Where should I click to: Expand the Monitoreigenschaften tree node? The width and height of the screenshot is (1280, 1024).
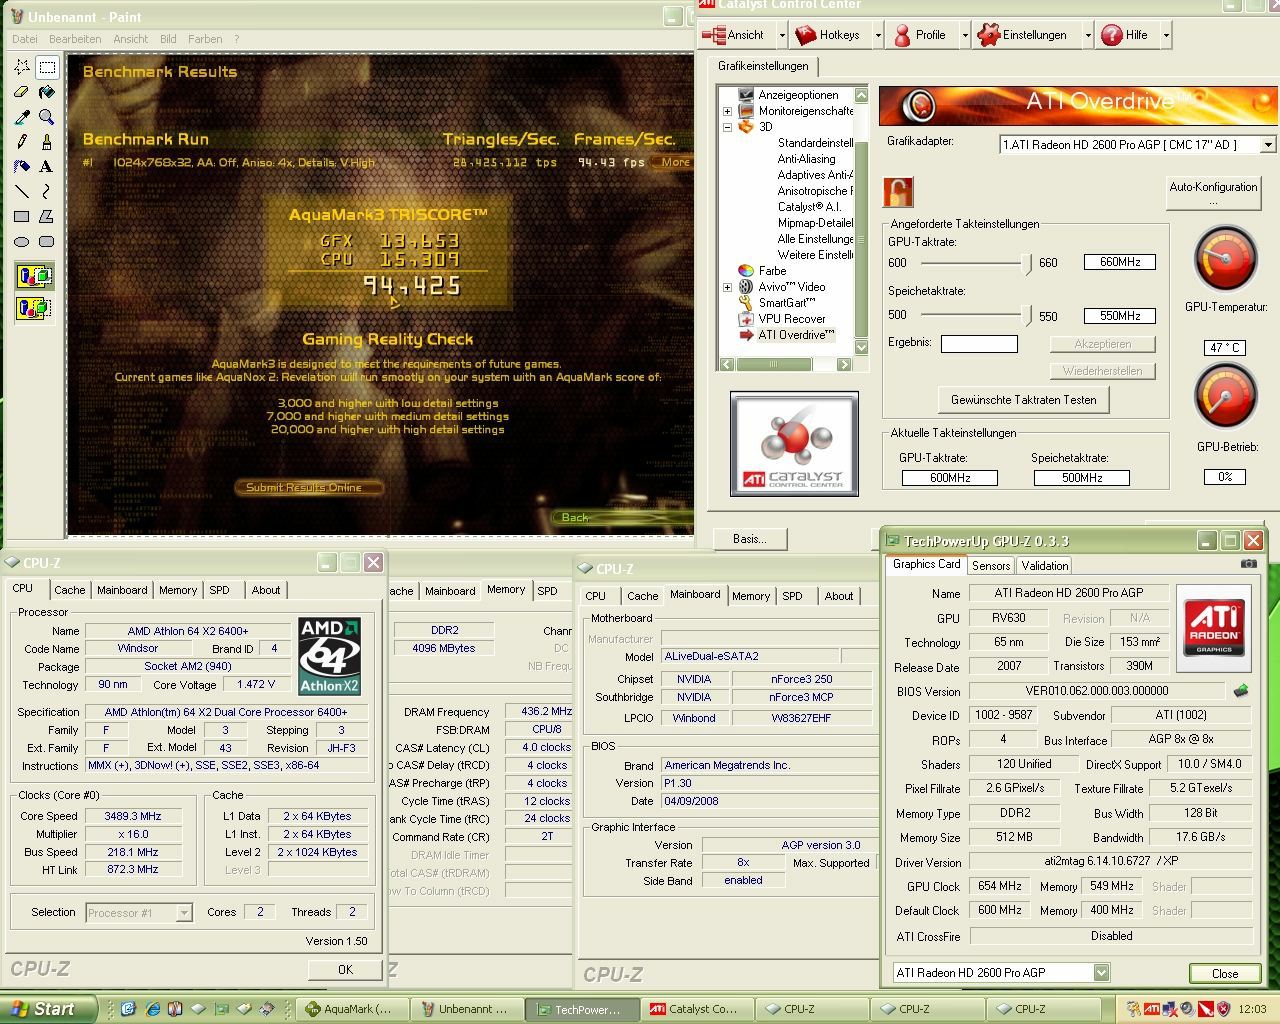(x=728, y=111)
